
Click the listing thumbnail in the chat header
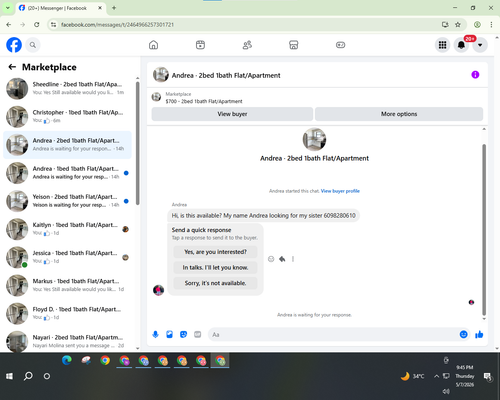(161, 75)
